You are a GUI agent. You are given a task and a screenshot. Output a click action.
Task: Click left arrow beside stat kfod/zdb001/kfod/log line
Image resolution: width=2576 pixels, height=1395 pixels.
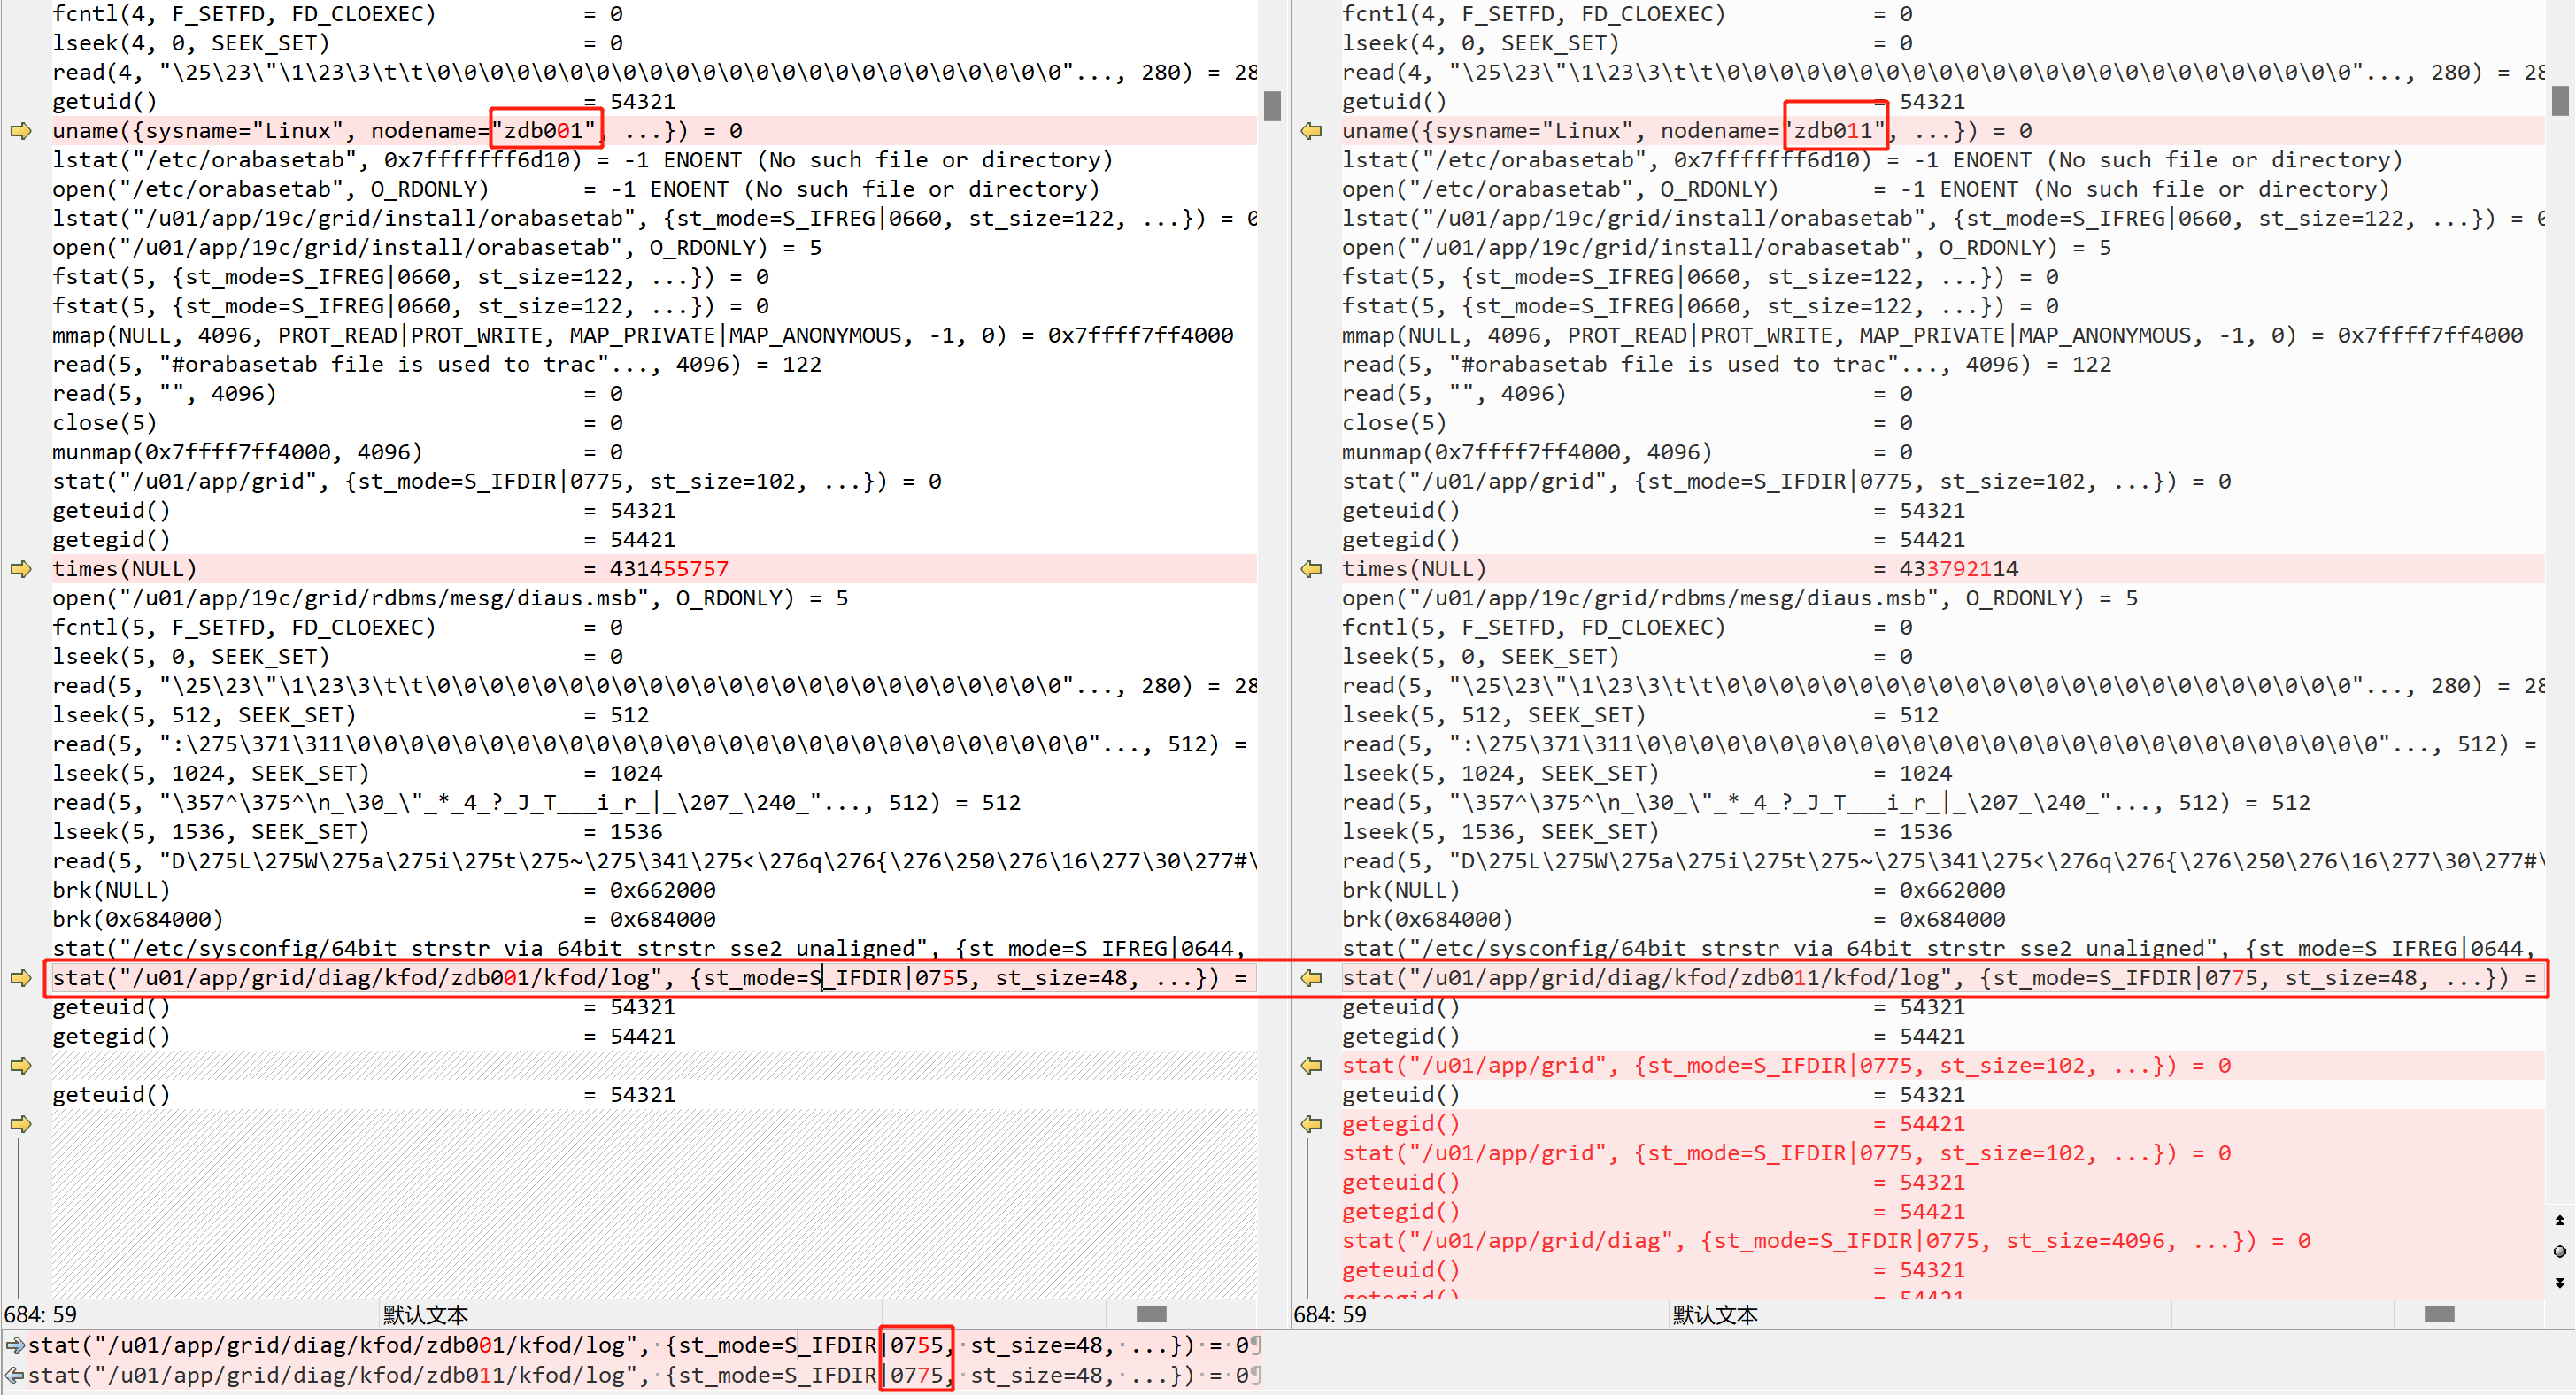(21, 978)
